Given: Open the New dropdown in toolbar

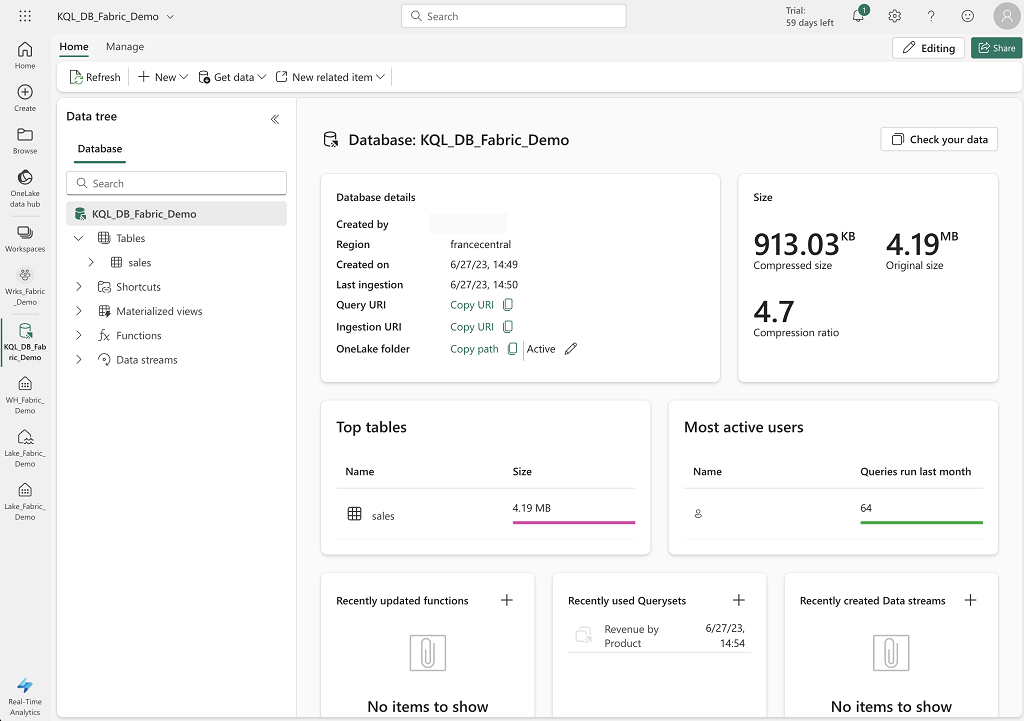Looking at the screenshot, I should pos(163,77).
